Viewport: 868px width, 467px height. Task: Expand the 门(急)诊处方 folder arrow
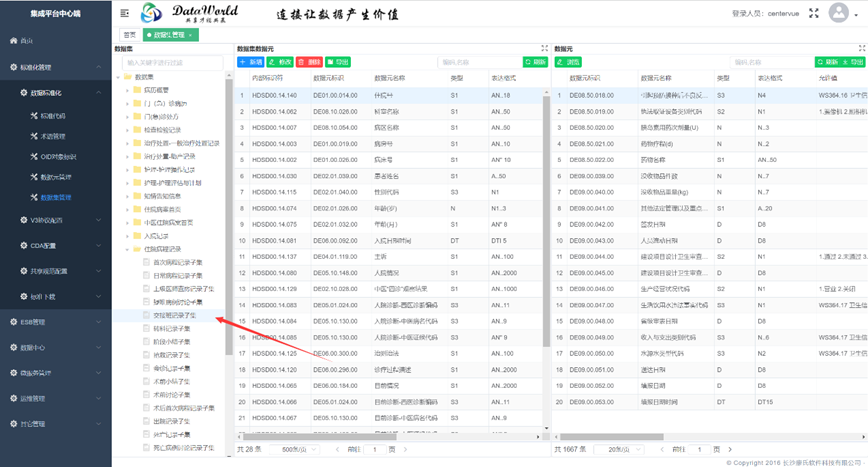127,116
